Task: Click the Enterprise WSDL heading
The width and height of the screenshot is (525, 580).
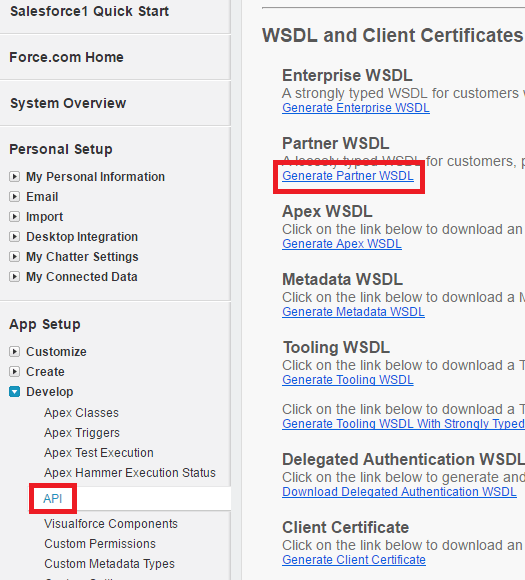Action: [347, 75]
